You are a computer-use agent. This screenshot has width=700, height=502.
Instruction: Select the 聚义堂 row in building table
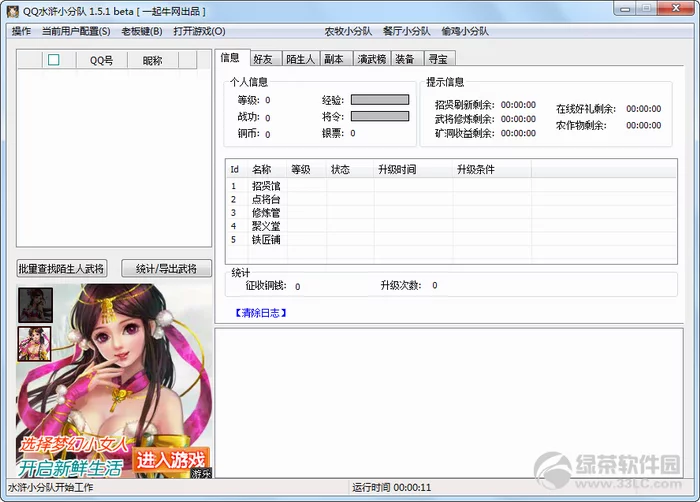[451, 226]
